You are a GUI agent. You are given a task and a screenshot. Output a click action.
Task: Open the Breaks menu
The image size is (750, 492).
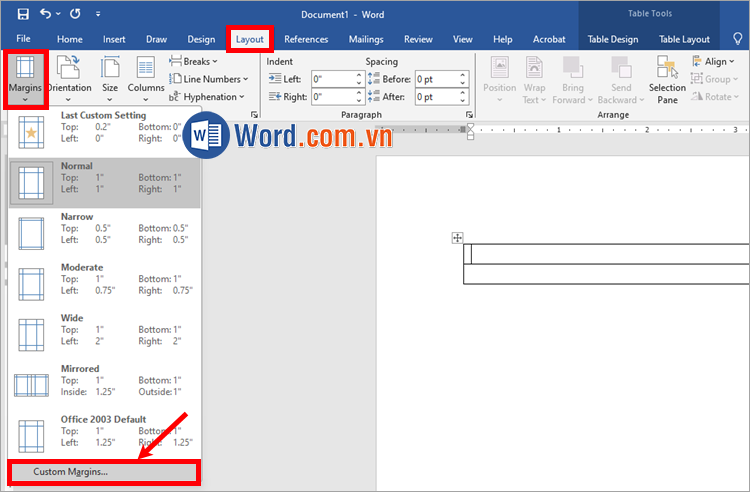click(193, 61)
